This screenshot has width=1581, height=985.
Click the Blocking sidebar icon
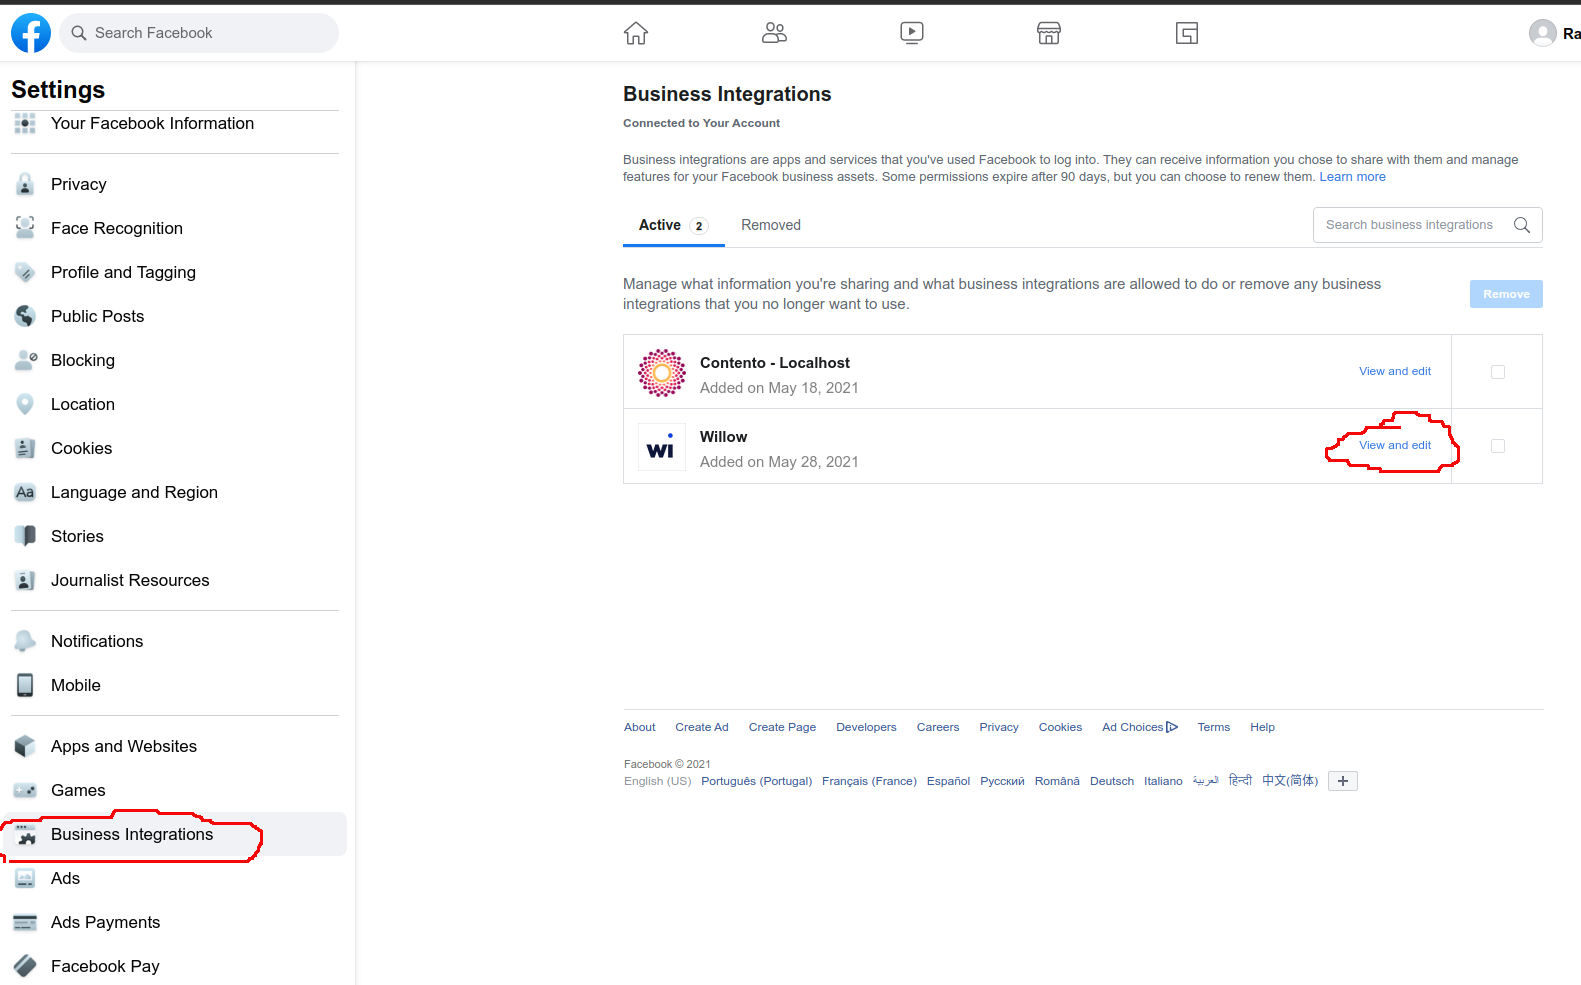25,360
